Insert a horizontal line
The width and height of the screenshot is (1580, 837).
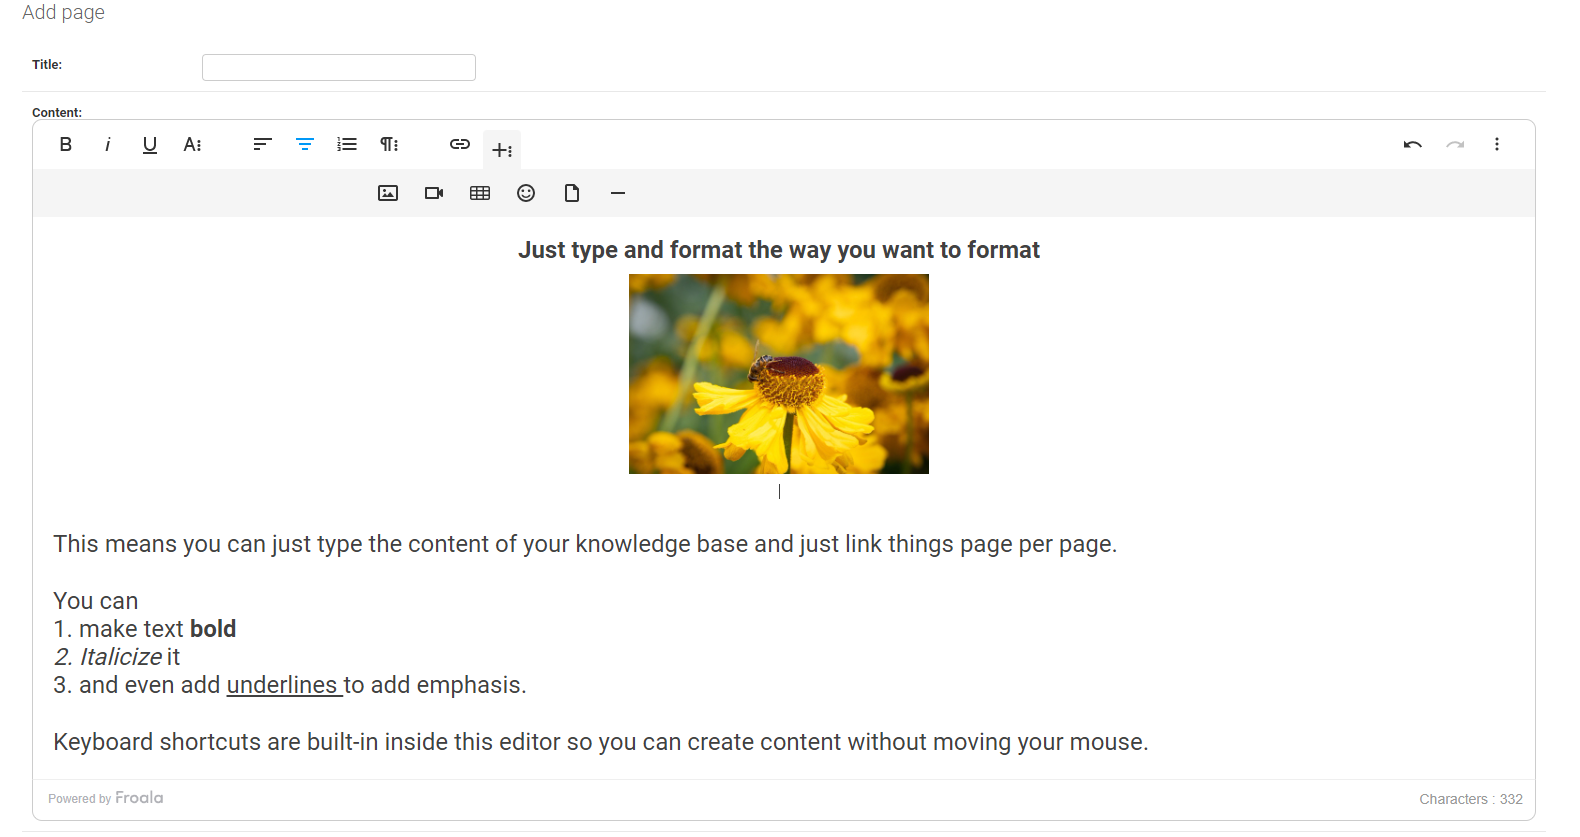618,193
